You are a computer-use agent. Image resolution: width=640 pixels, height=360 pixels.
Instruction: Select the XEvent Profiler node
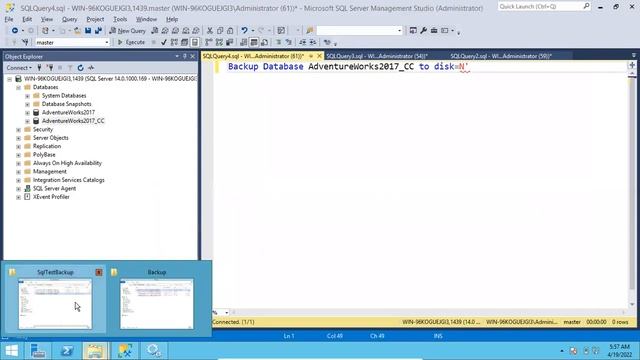tap(51, 197)
